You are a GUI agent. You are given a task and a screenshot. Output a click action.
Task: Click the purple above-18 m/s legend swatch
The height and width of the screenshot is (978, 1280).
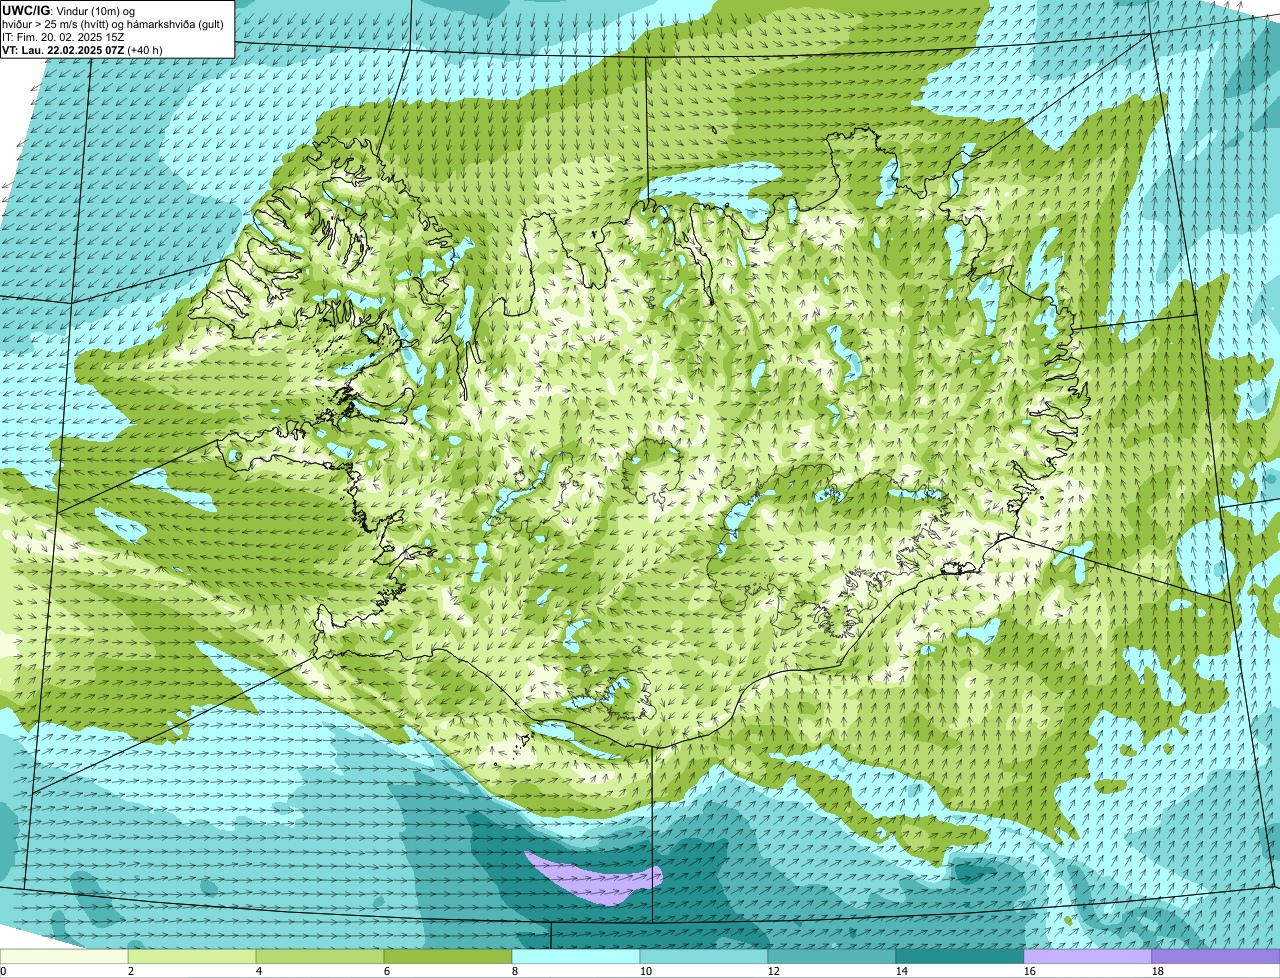click(x=1216, y=957)
